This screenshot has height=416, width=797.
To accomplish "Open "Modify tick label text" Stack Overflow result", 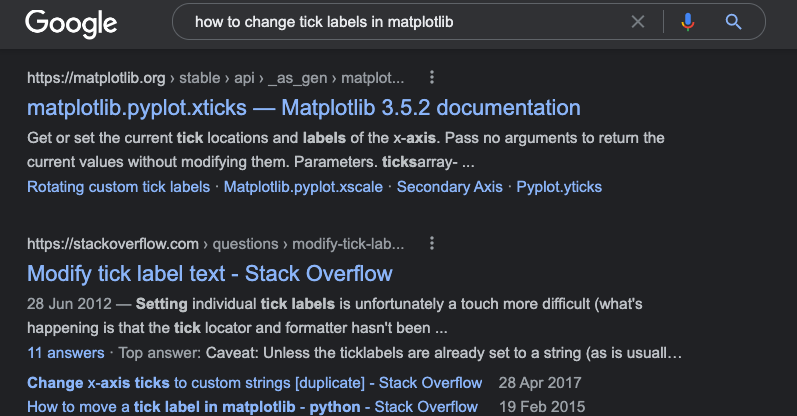I will (210, 273).
